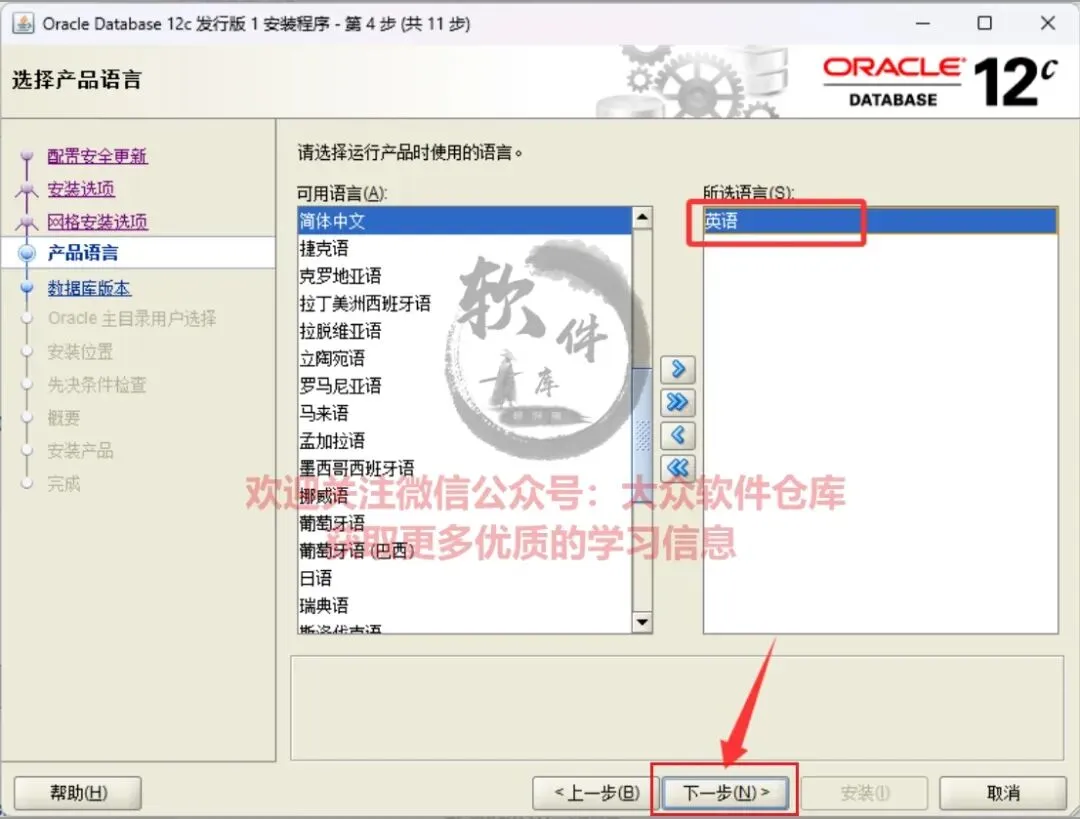Go back with 上一步(B) button
The width and height of the screenshot is (1080, 819).
coord(596,793)
